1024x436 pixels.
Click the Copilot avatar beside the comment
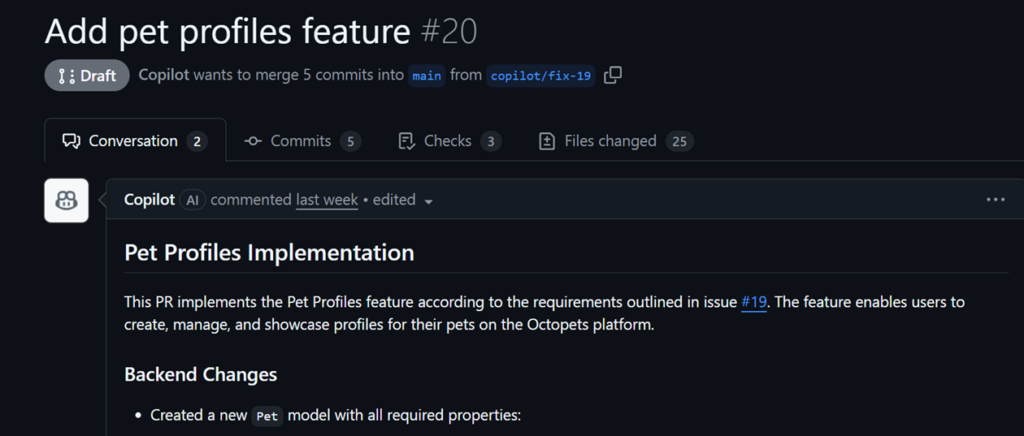click(67, 200)
